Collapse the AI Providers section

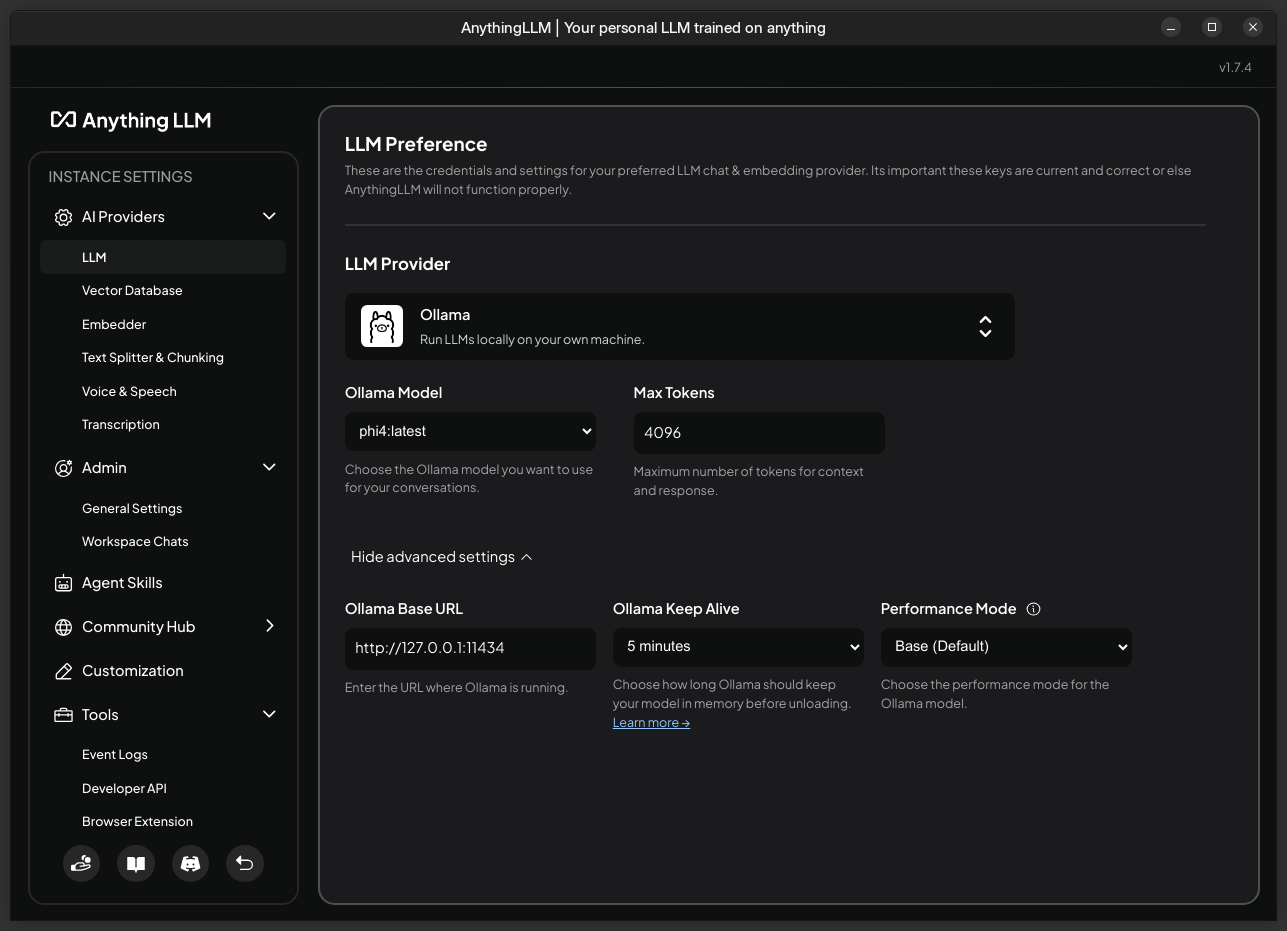point(269,217)
